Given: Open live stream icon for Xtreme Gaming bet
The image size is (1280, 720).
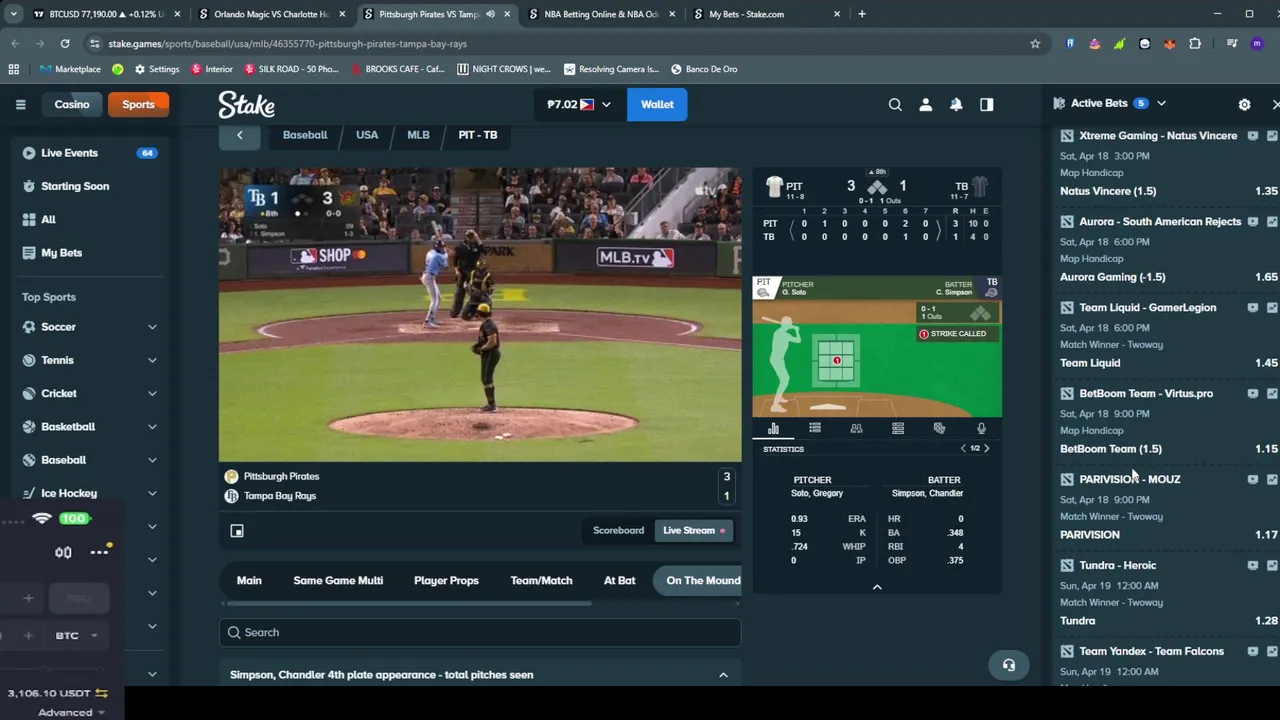Looking at the screenshot, I should (1253, 136).
